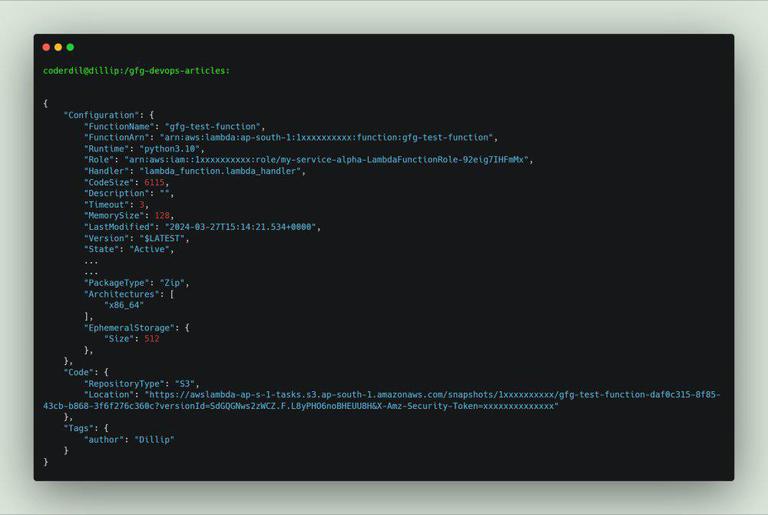Click the S3 RepositoryType value
Viewport: 768px width, 515px height.
(185, 384)
